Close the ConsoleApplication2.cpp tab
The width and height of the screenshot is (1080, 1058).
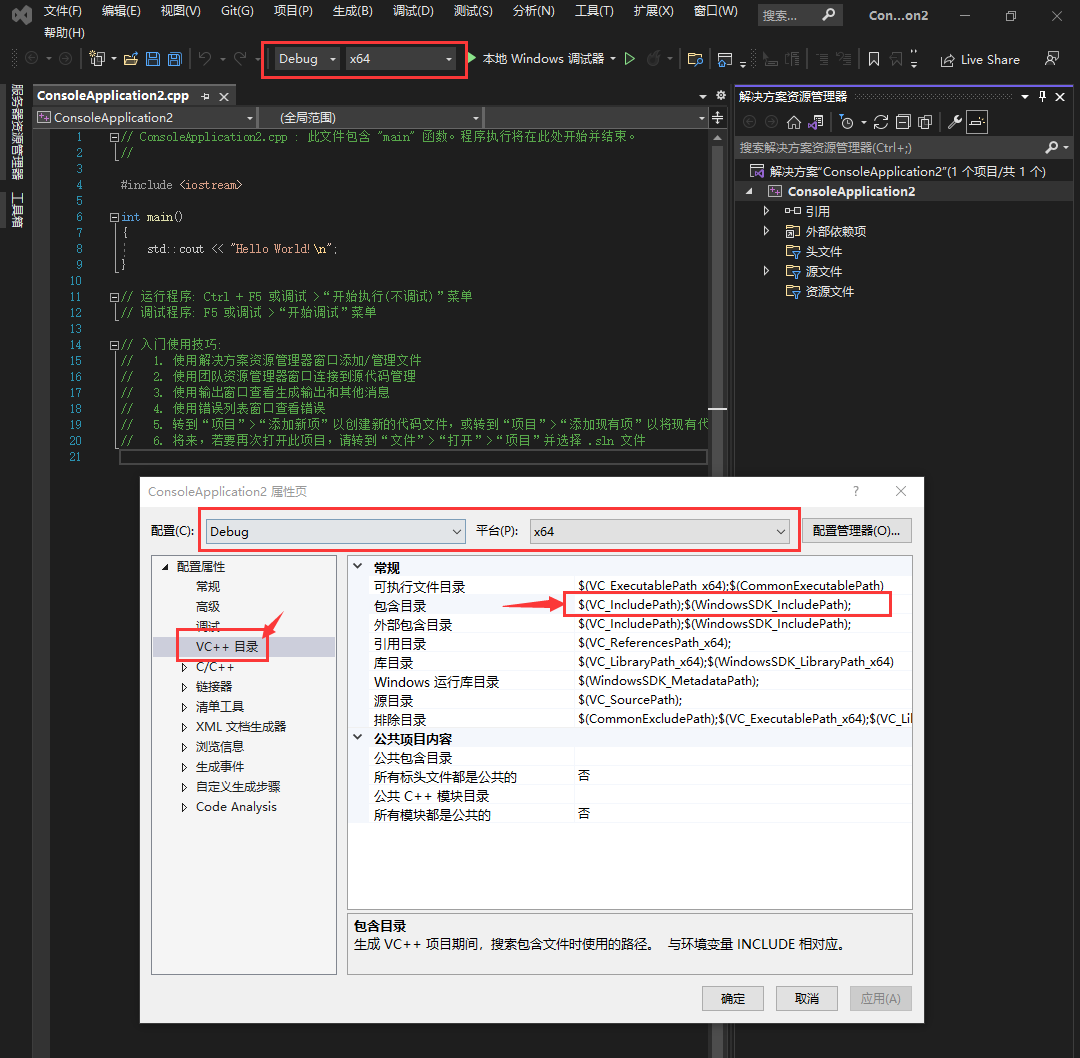(224, 96)
